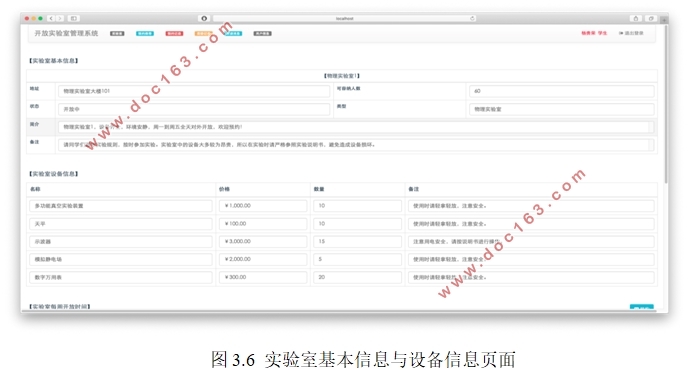Click the 【物理实验室1】 table heading

(x=342, y=76)
